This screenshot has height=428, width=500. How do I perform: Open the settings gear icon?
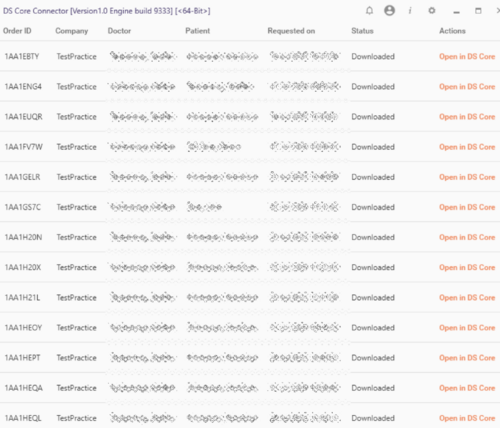point(432,11)
